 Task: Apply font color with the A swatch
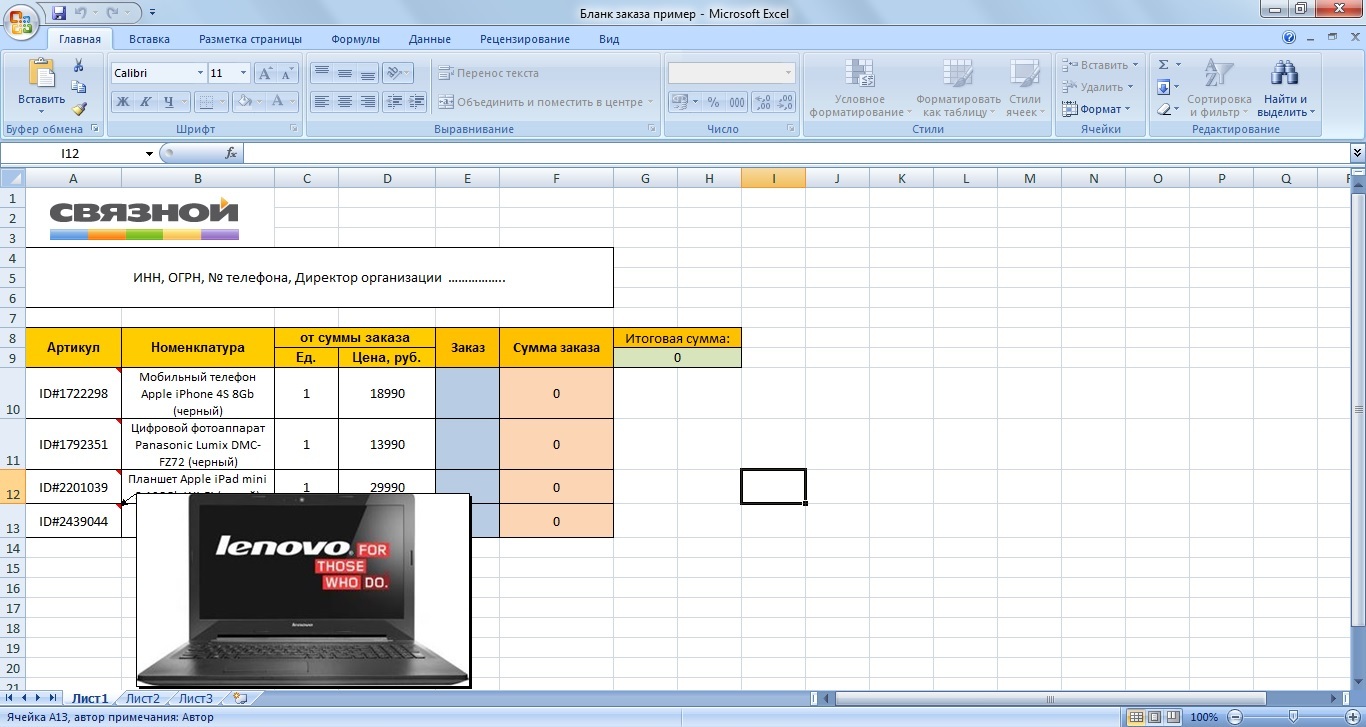(278, 102)
